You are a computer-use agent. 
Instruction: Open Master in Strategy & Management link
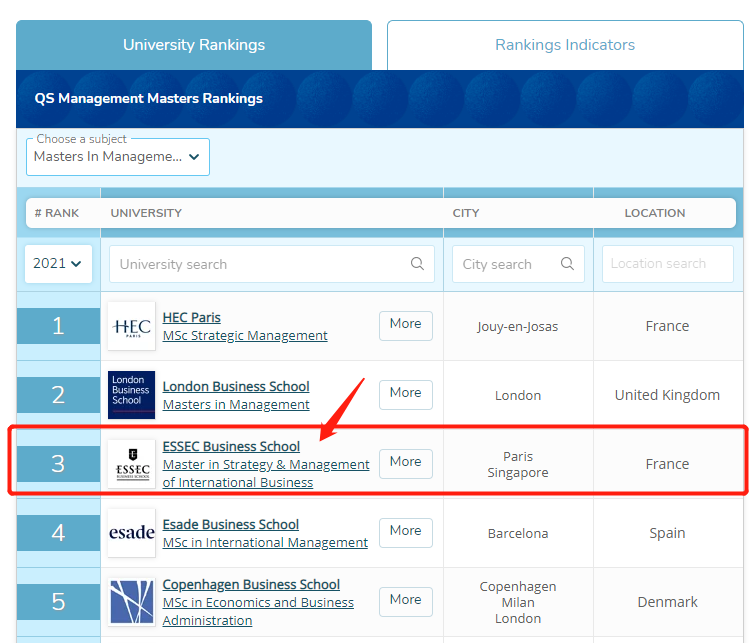tap(266, 474)
